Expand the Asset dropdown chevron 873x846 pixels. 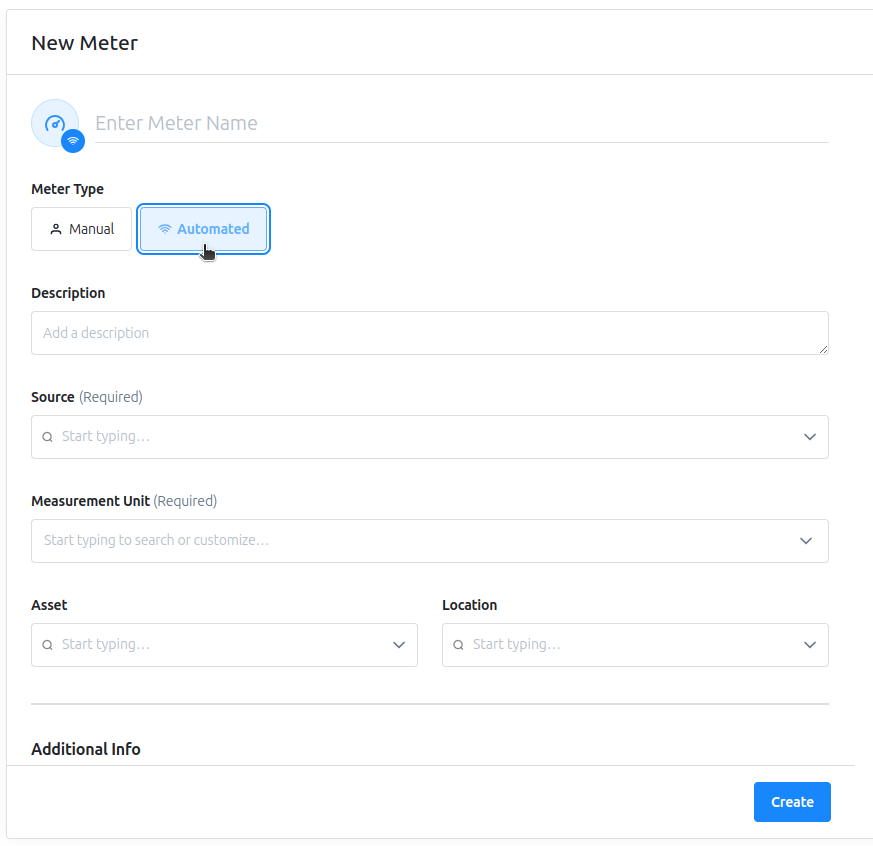[399, 645]
